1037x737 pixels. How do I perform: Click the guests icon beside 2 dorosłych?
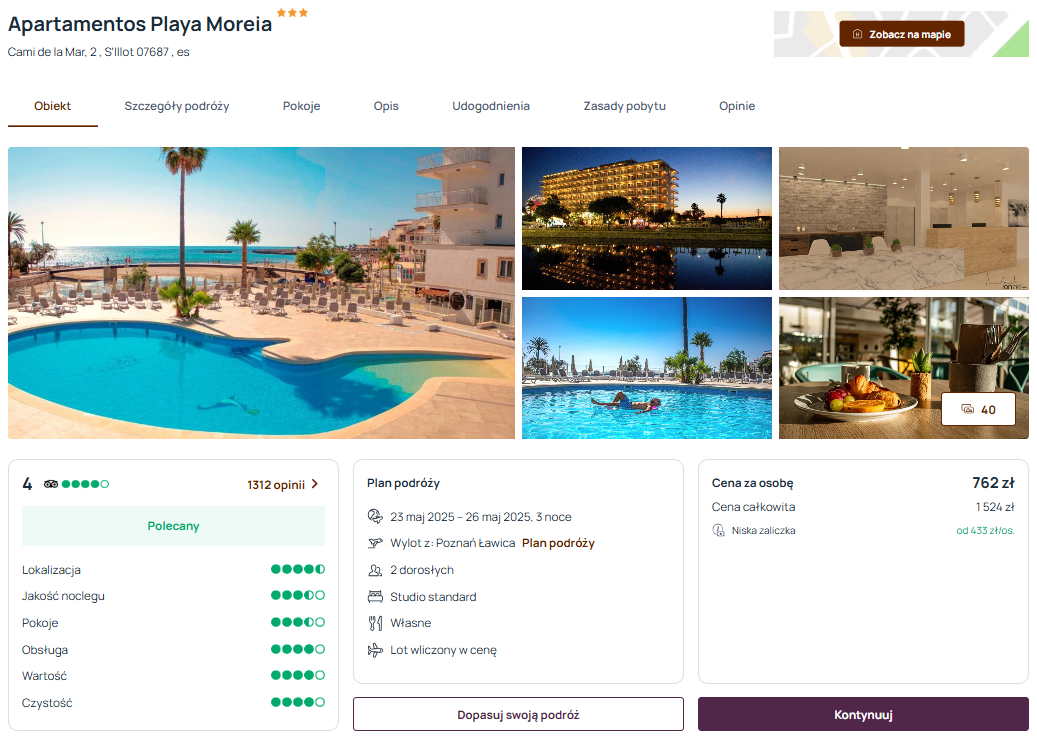pyautogui.click(x=375, y=570)
